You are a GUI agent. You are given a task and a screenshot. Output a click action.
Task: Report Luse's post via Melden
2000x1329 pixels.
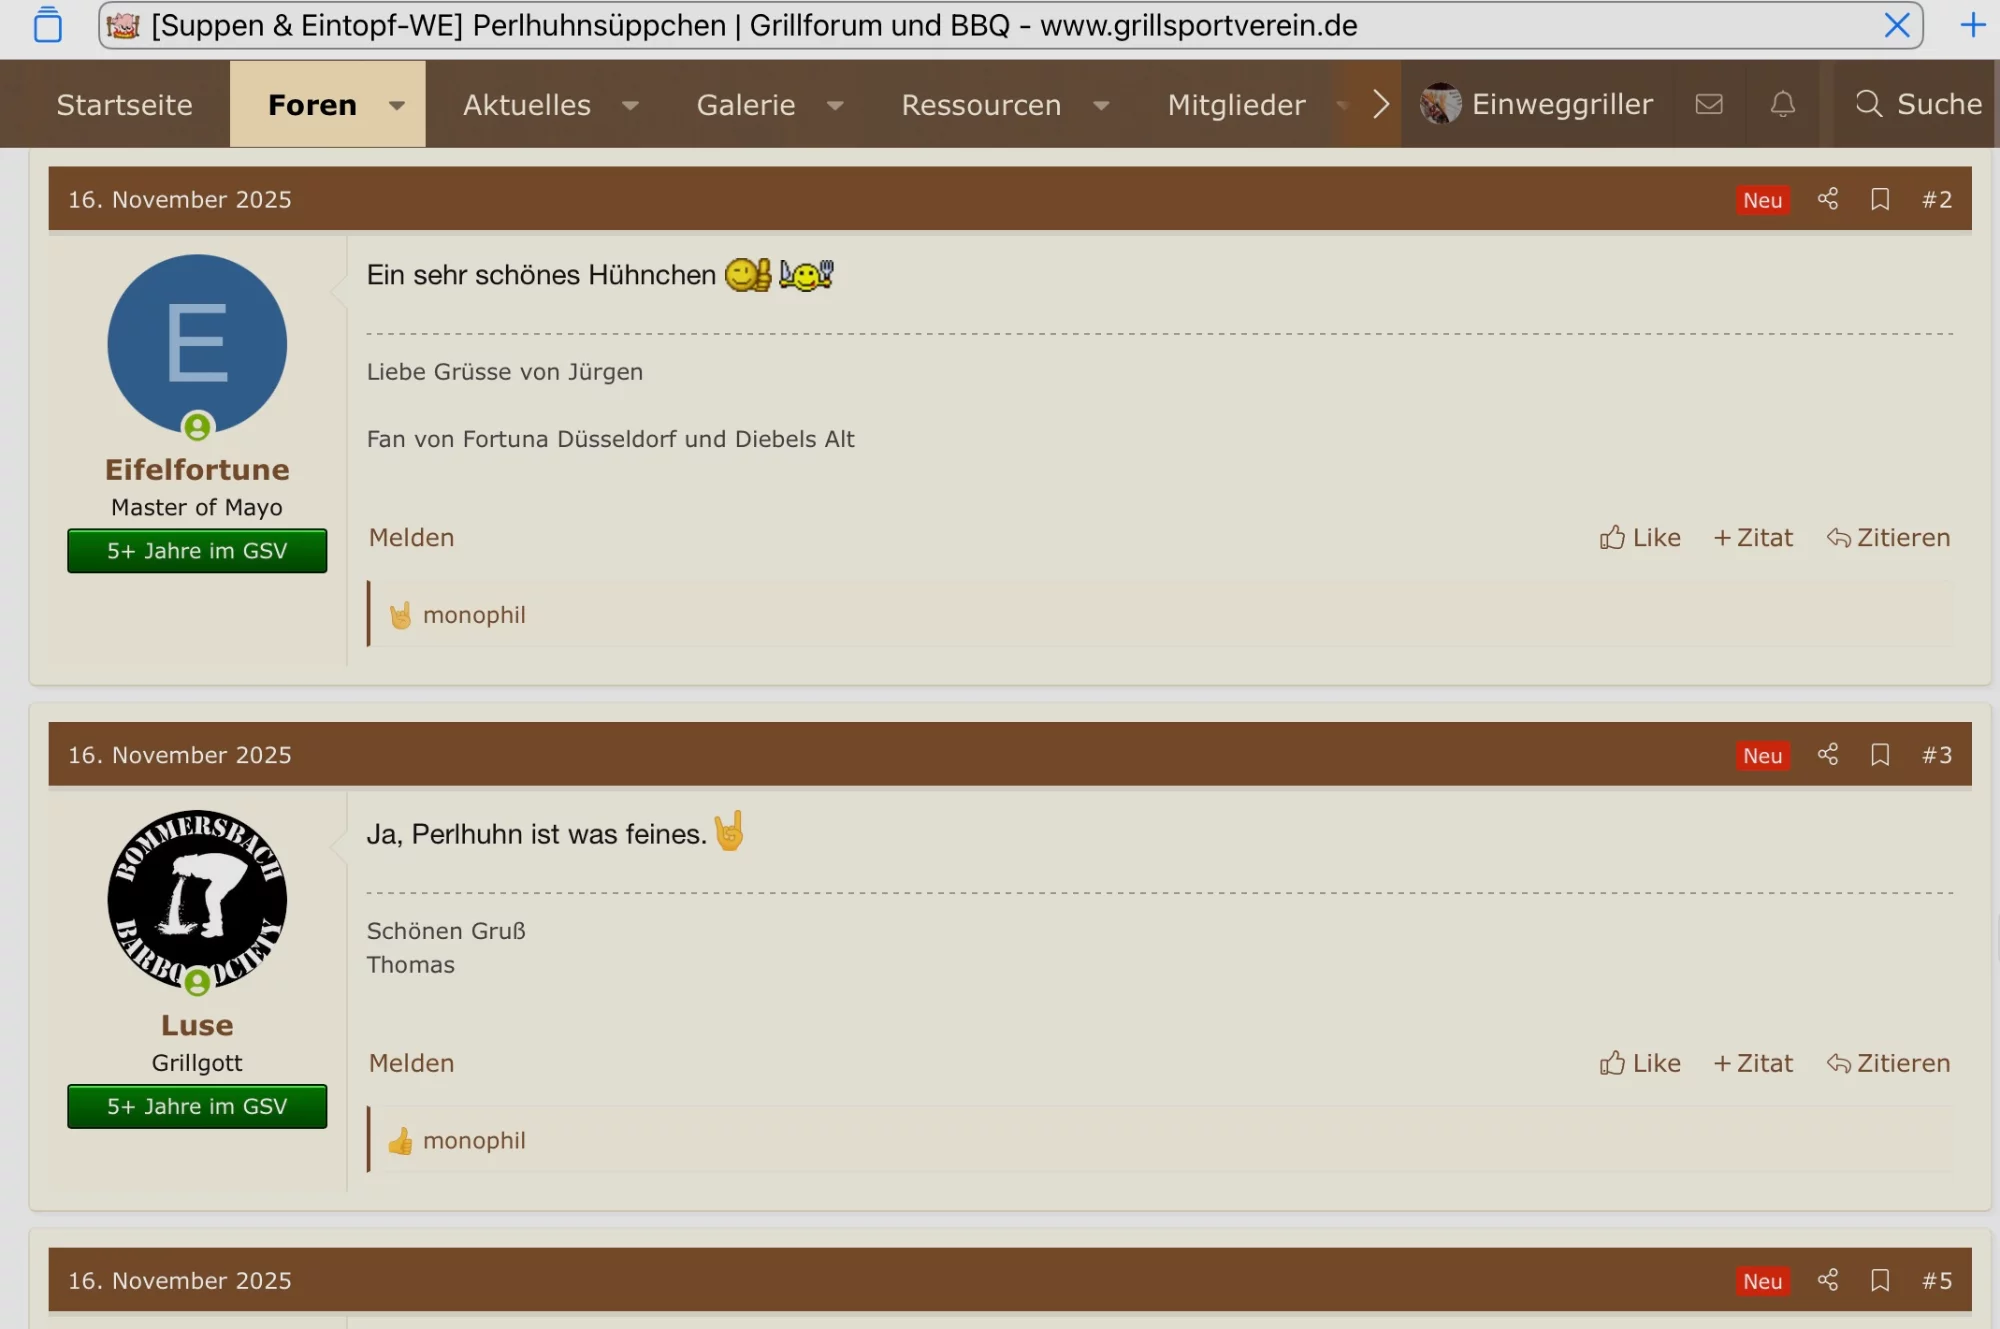click(x=411, y=1063)
